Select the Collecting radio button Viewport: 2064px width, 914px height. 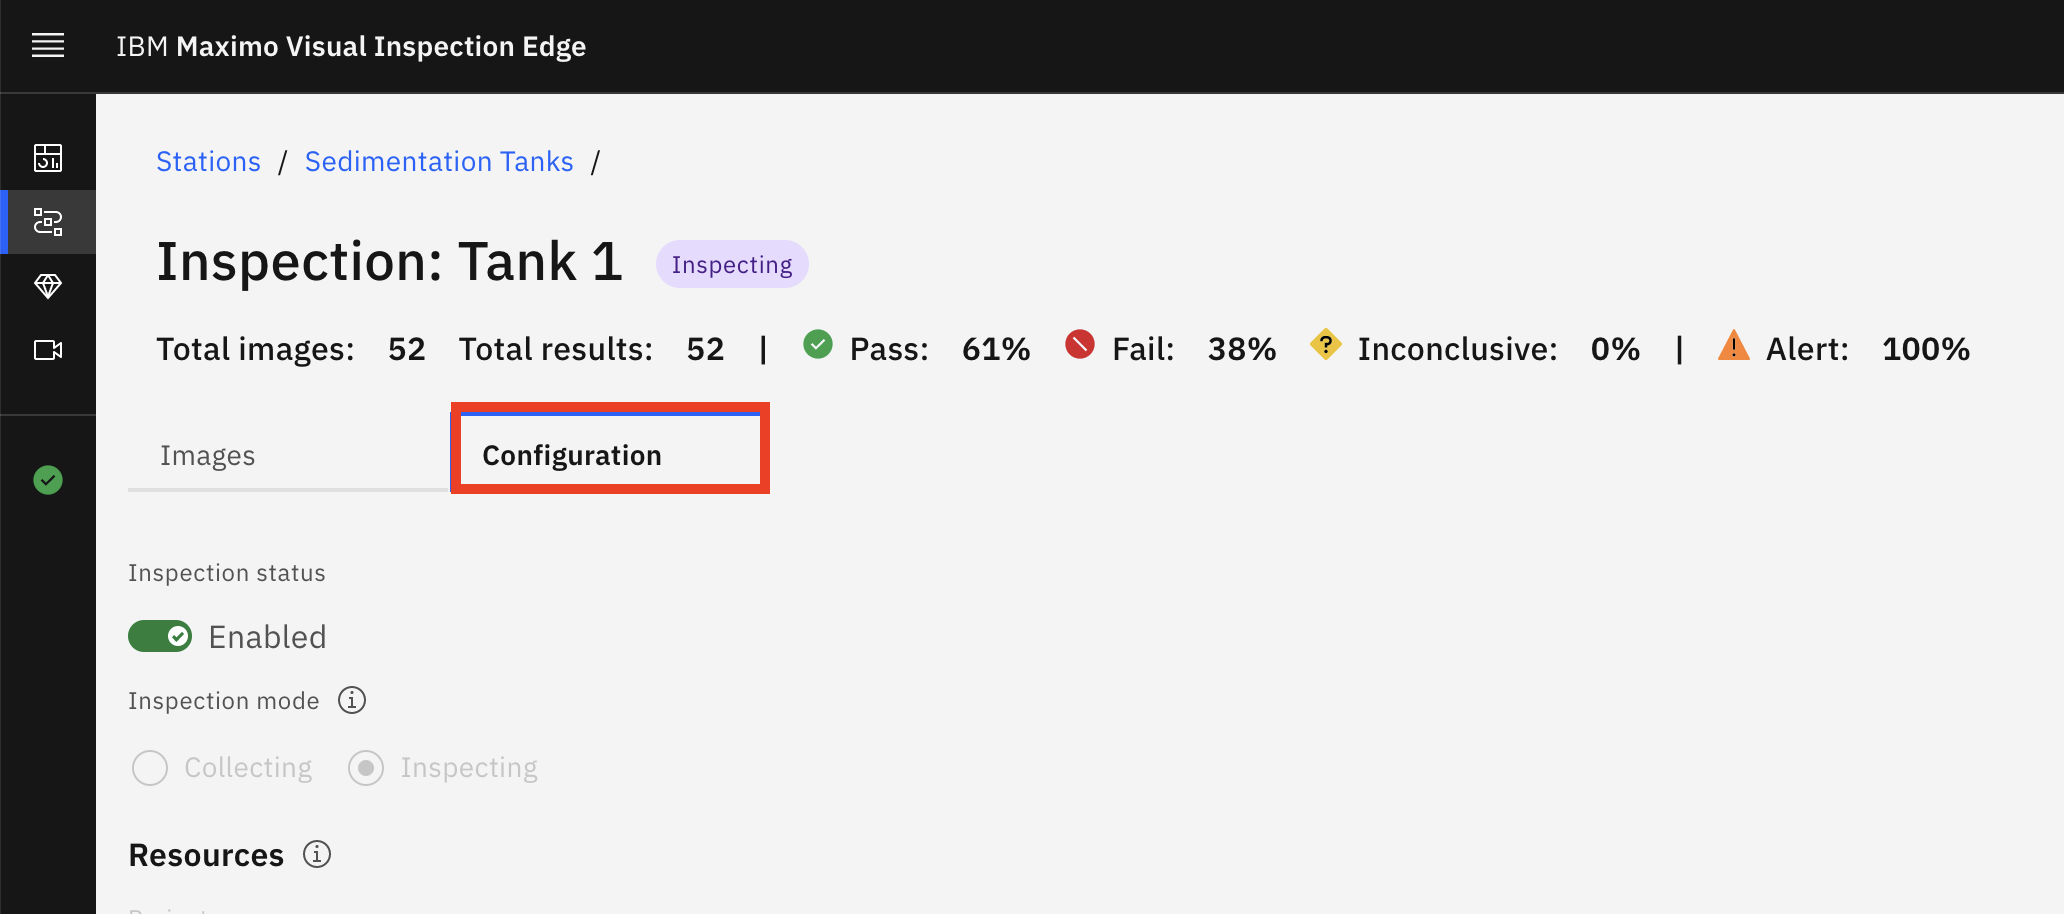point(150,768)
